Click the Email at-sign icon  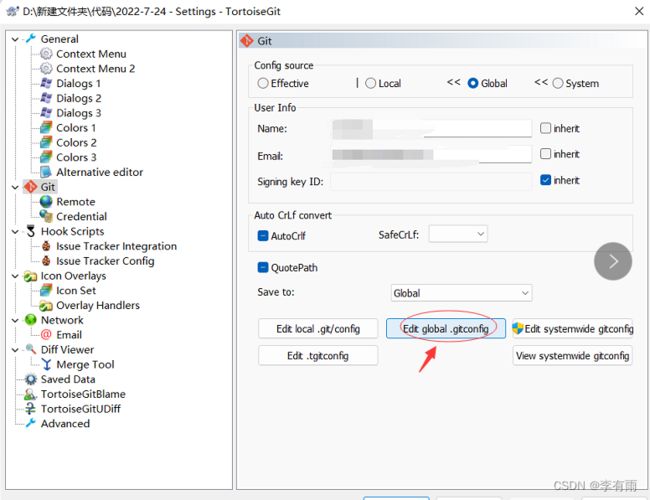pyautogui.click(x=46, y=335)
